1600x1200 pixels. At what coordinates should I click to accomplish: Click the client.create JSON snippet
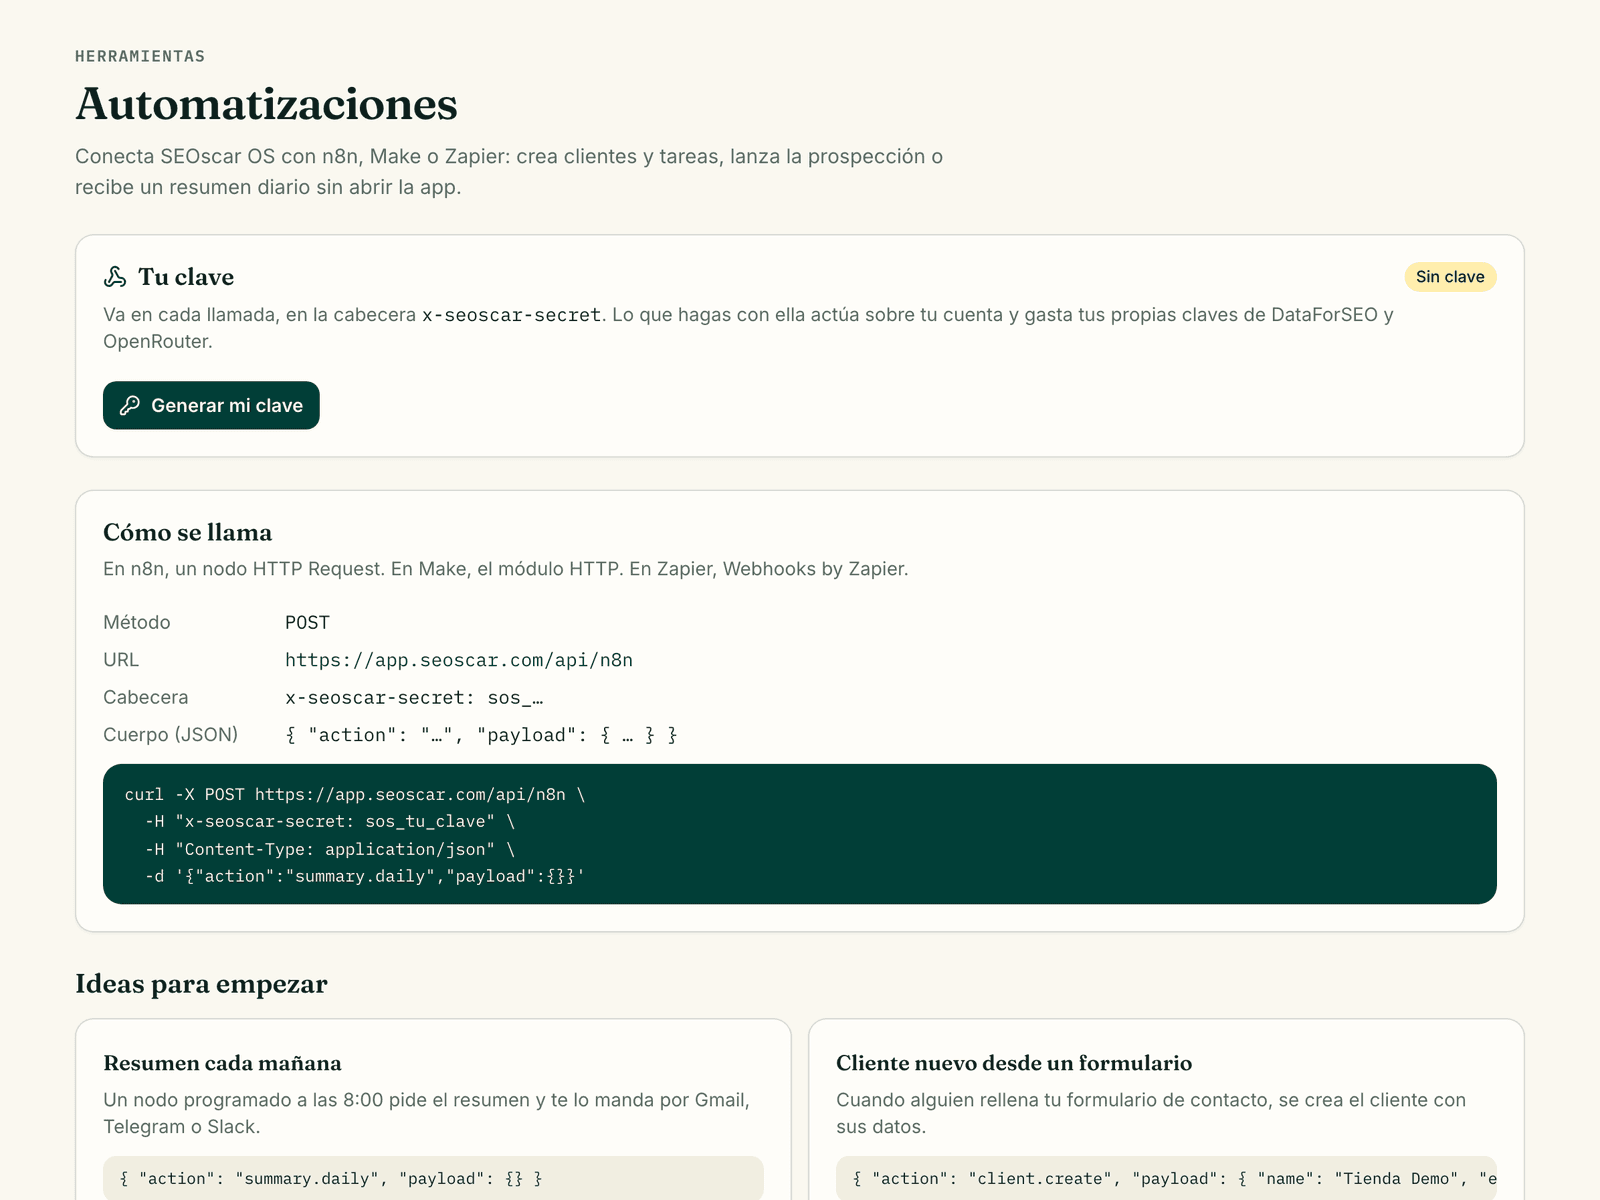(1166, 1178)
